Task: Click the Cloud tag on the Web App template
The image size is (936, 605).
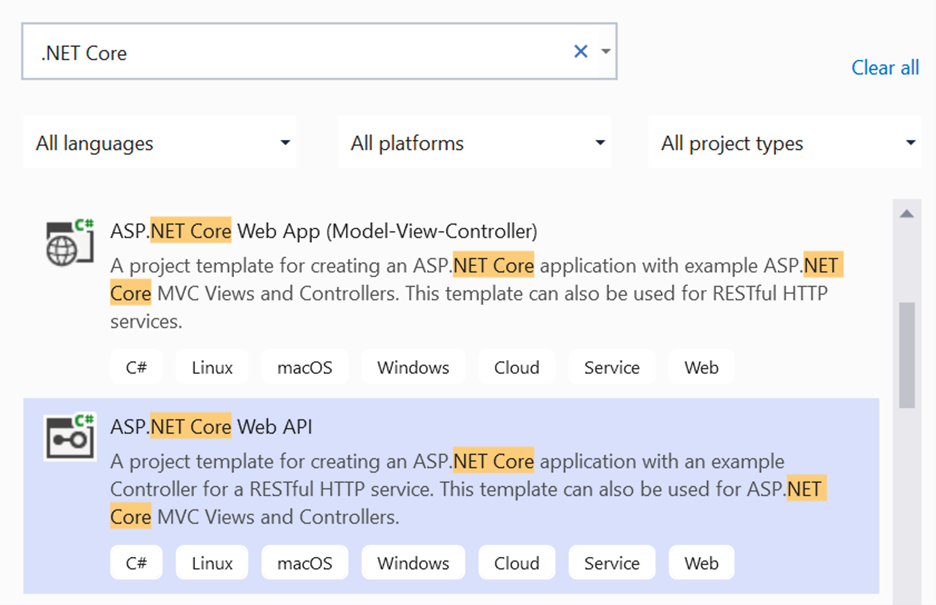Action: (516, 367)
